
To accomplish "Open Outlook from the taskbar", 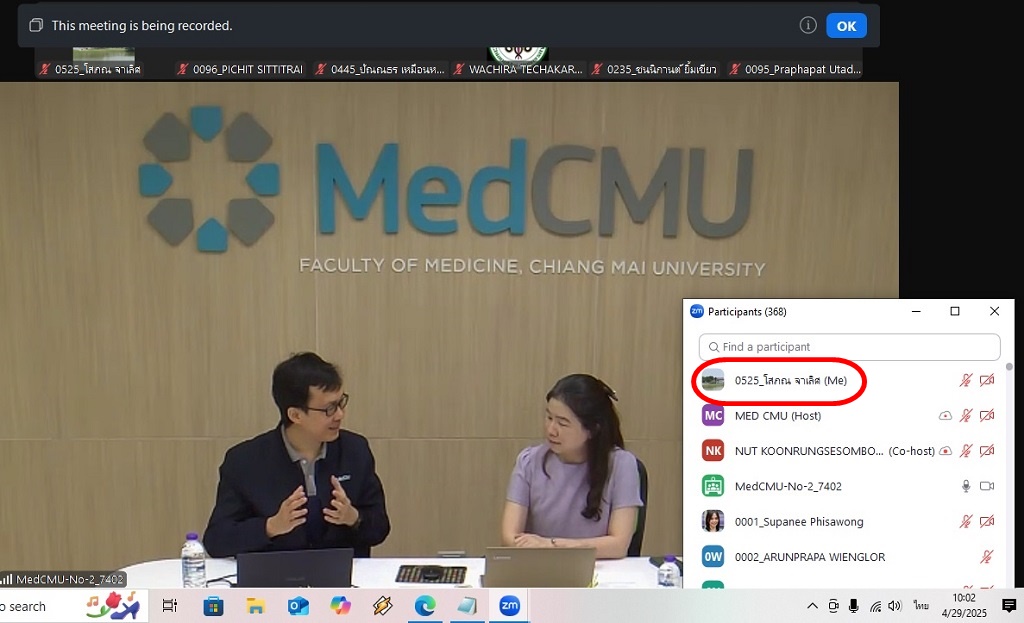I will tap(298, 606).
